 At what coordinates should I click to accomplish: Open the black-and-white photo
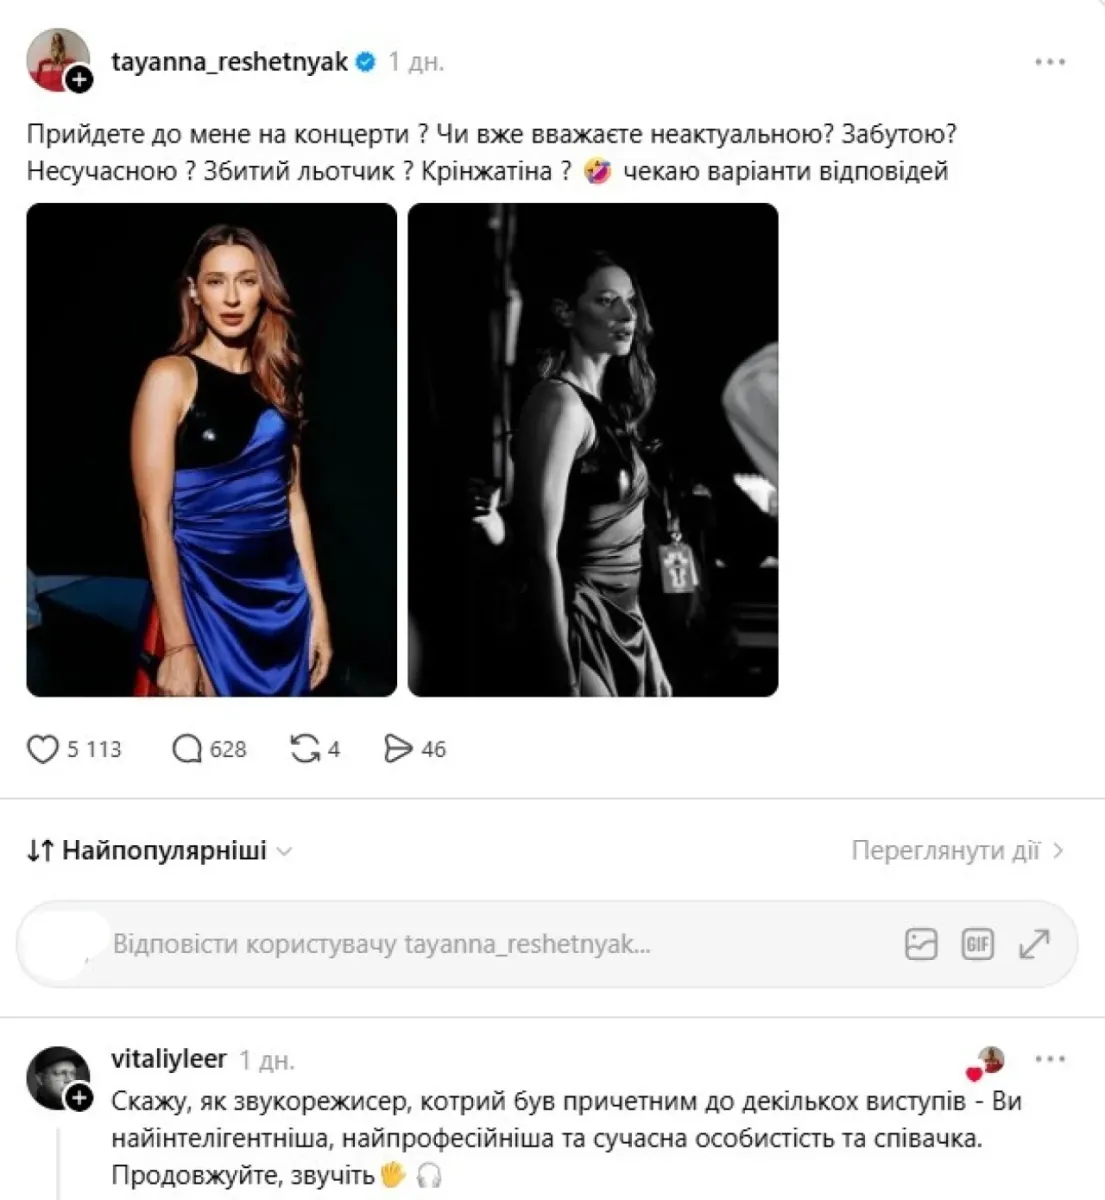click(x=593, y=450)
